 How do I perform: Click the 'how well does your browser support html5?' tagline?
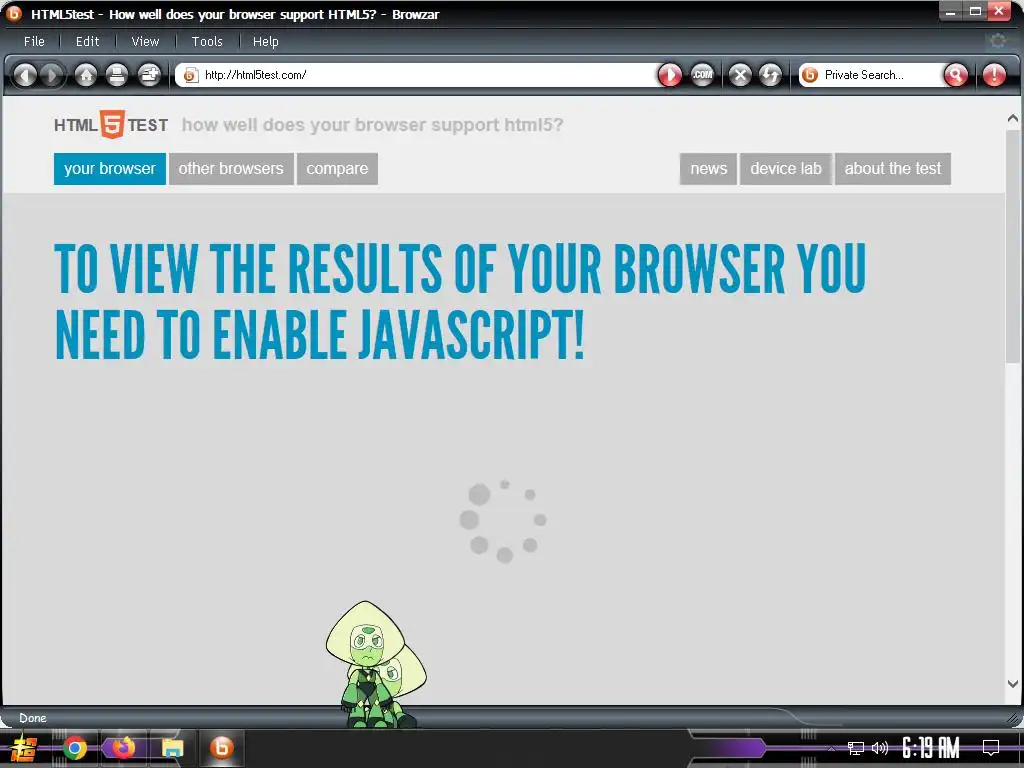tap(372, 125)
